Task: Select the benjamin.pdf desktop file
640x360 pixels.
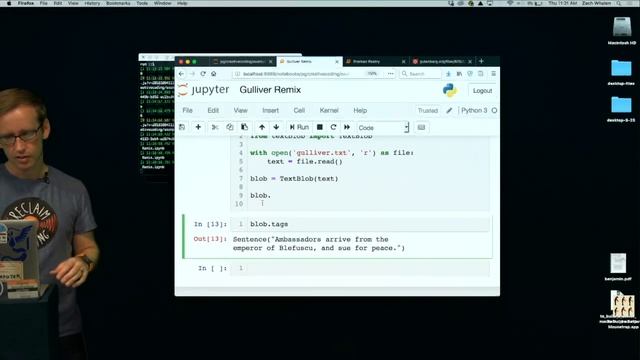Action: click(x=618, y=267)
